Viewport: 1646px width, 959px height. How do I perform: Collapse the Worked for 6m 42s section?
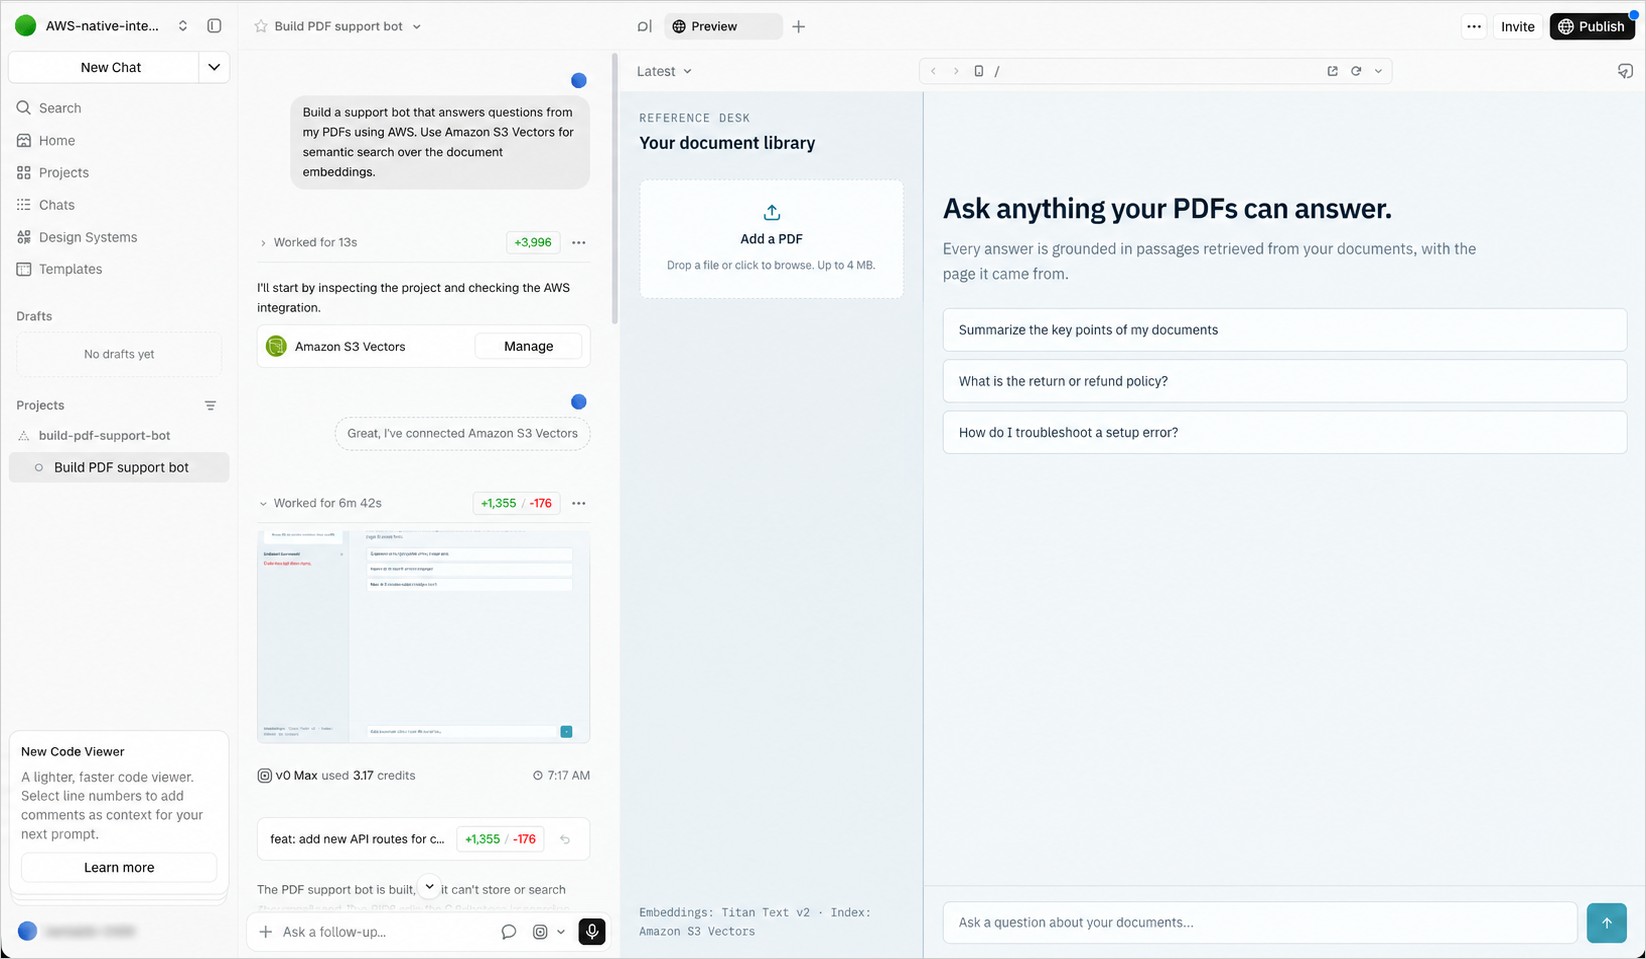tap(320, 503)
